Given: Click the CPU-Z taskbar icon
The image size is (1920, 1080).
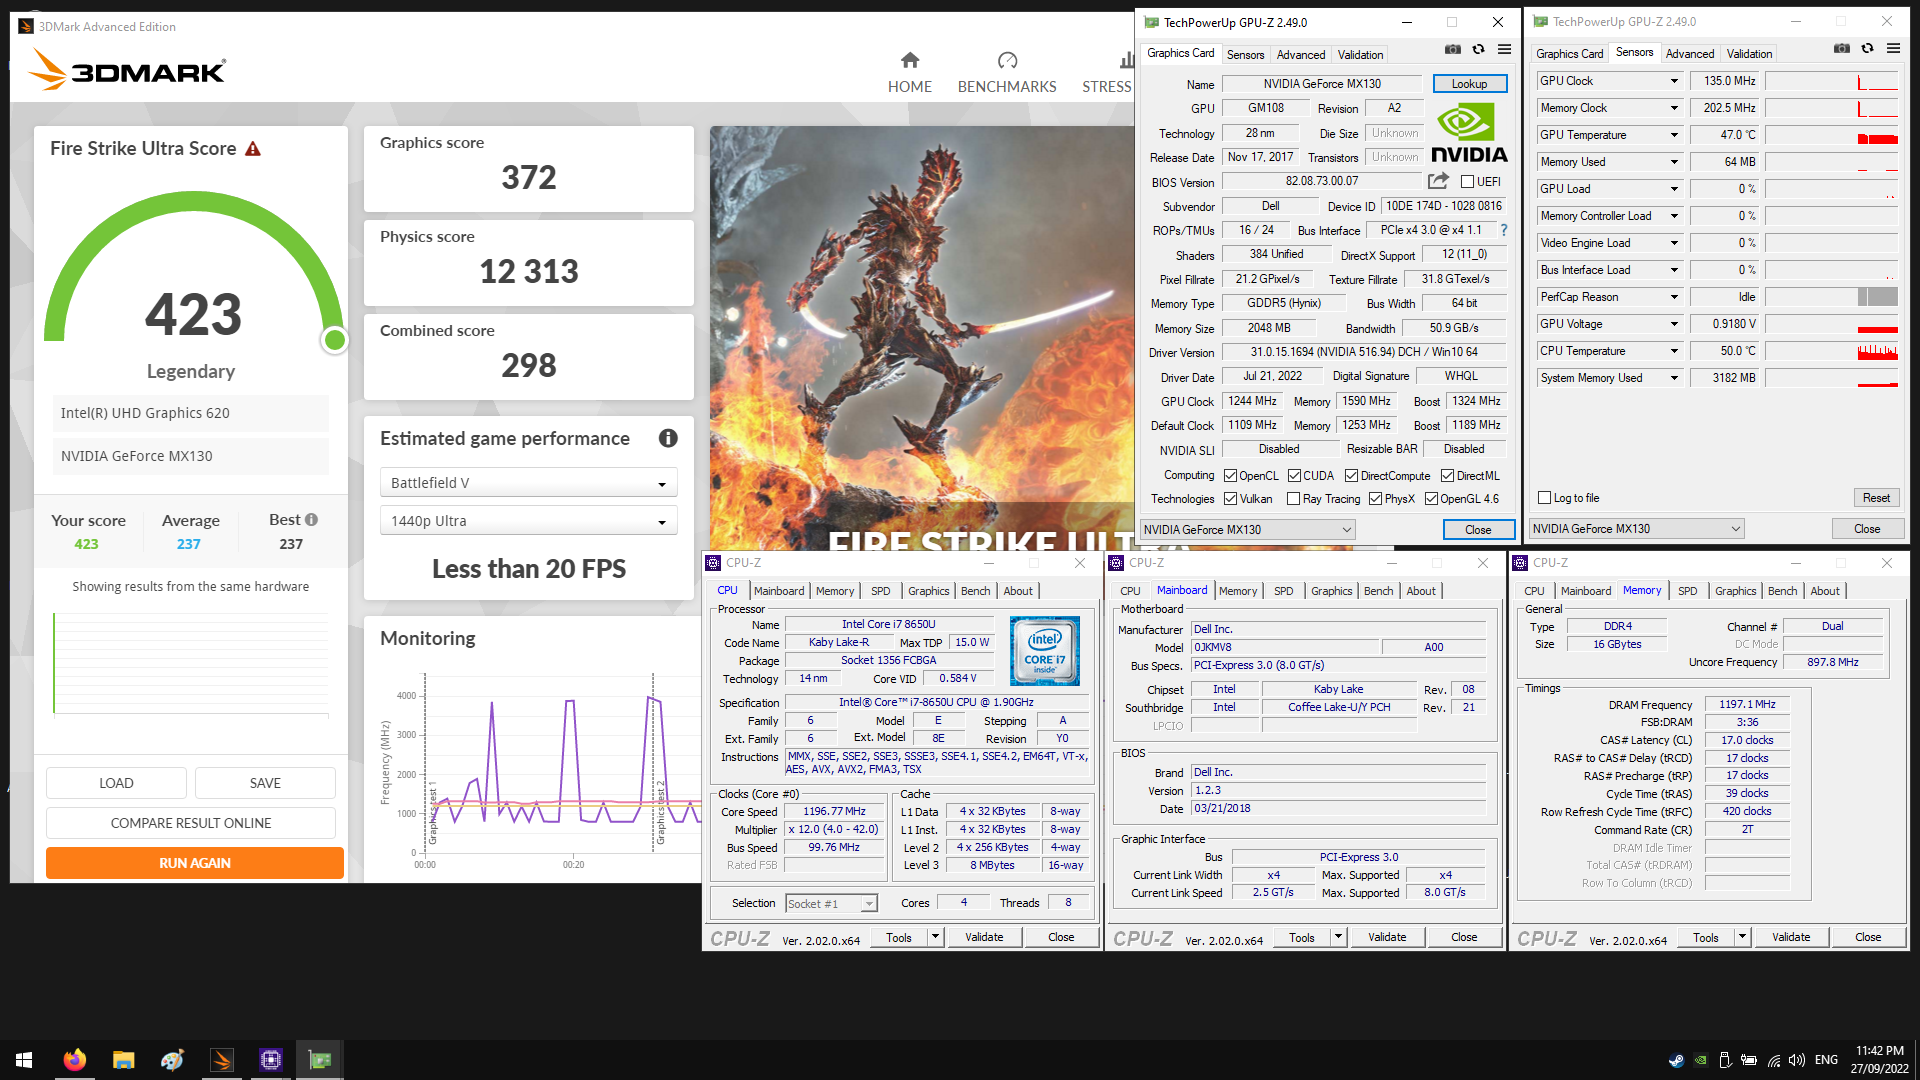Looking at the screenshot, I should 271,1060.
